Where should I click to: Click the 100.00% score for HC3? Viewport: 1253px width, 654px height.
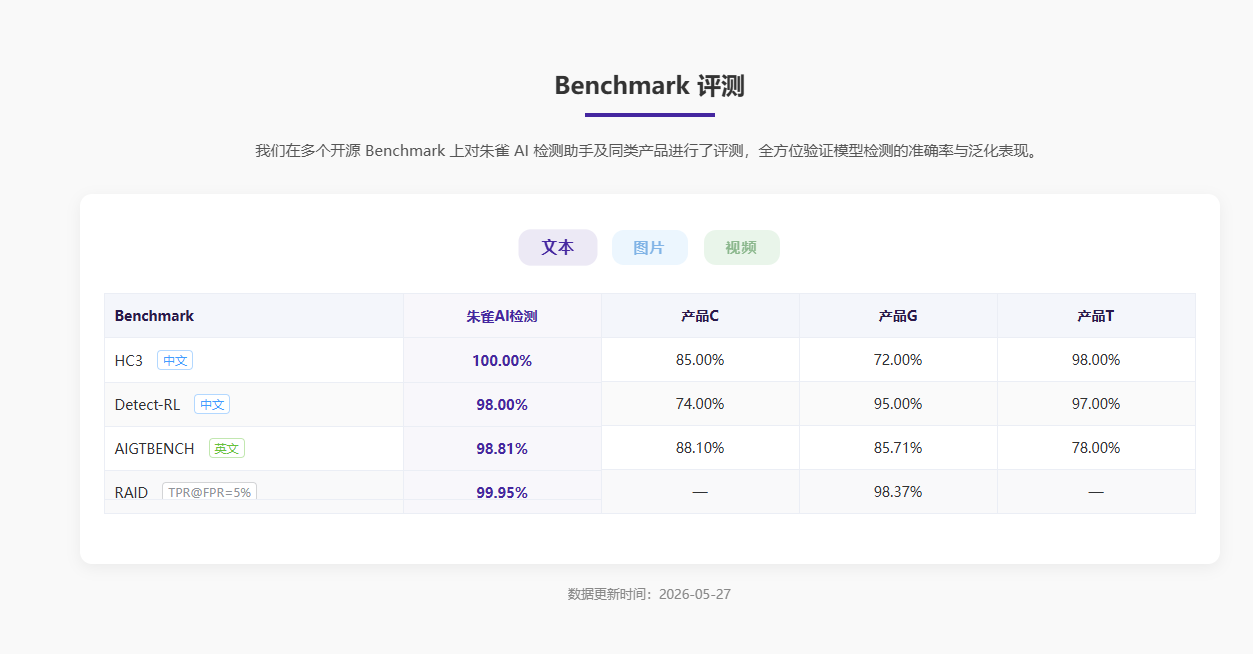[x=502, y=361]
